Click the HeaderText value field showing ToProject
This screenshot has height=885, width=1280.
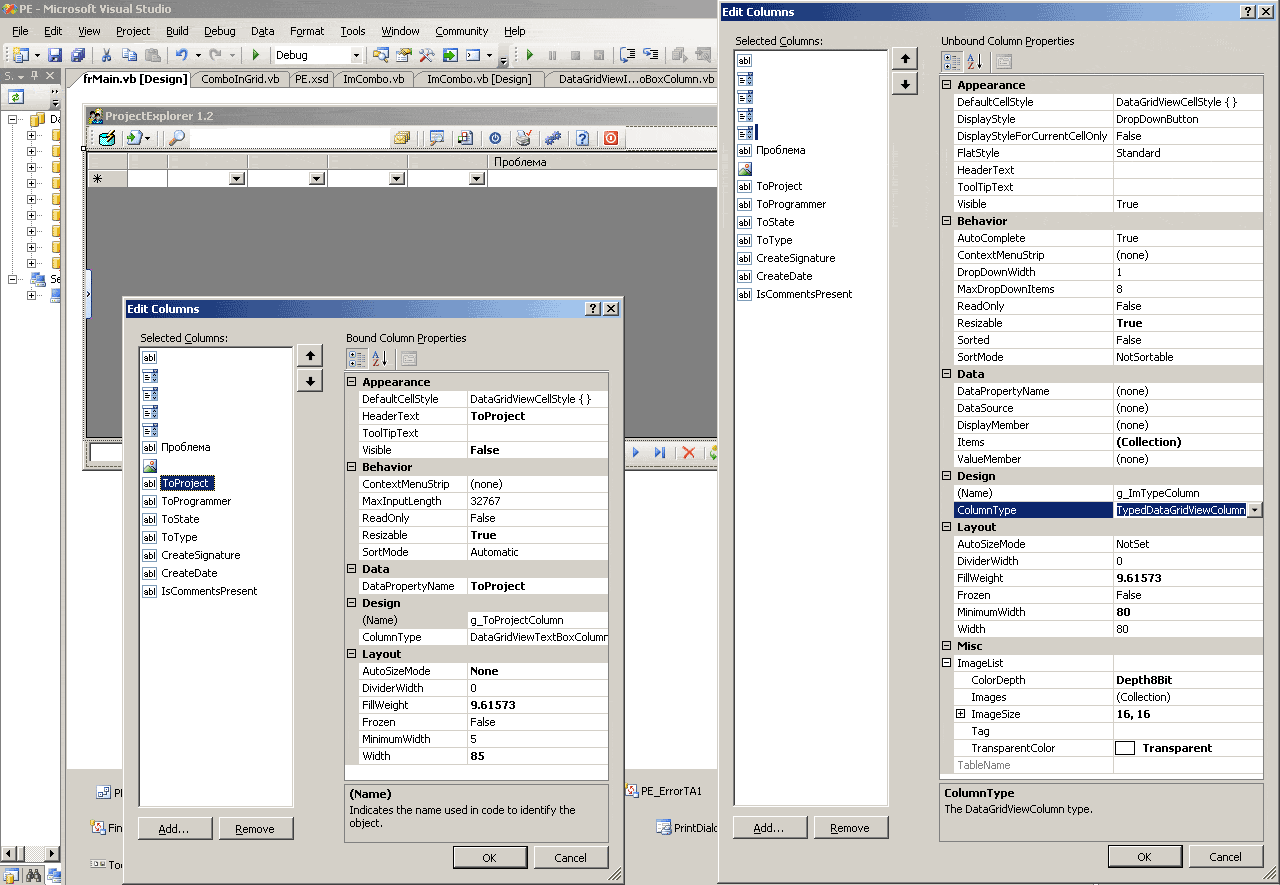click(x=538, y=416)
